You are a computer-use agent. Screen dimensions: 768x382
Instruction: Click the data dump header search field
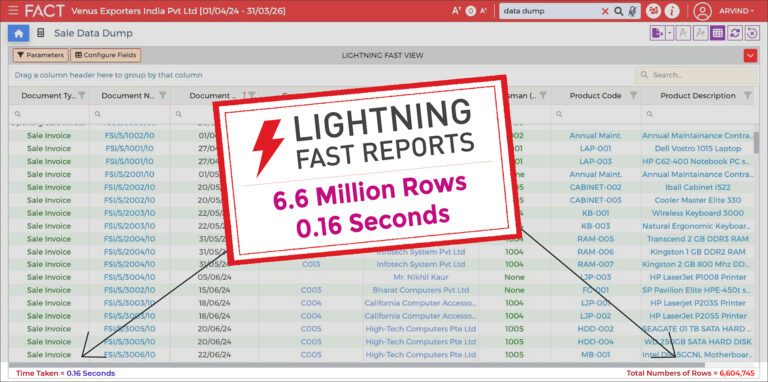(x=550, y=11)
